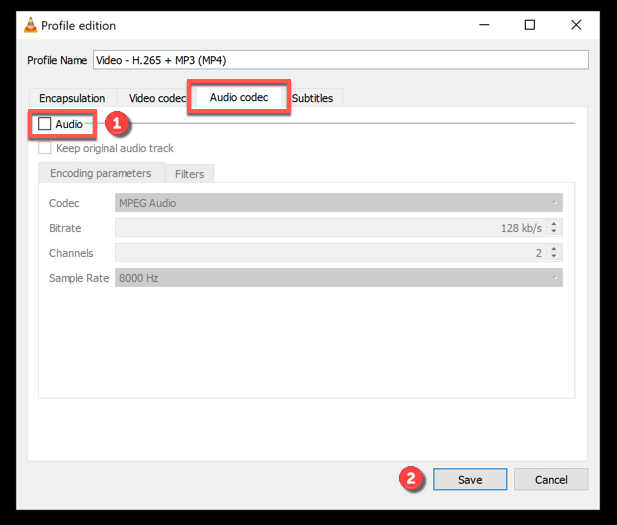This screenshot has height=525, width=617.
Task: Cancel the profile edition dialog
Action: [551, 479]
